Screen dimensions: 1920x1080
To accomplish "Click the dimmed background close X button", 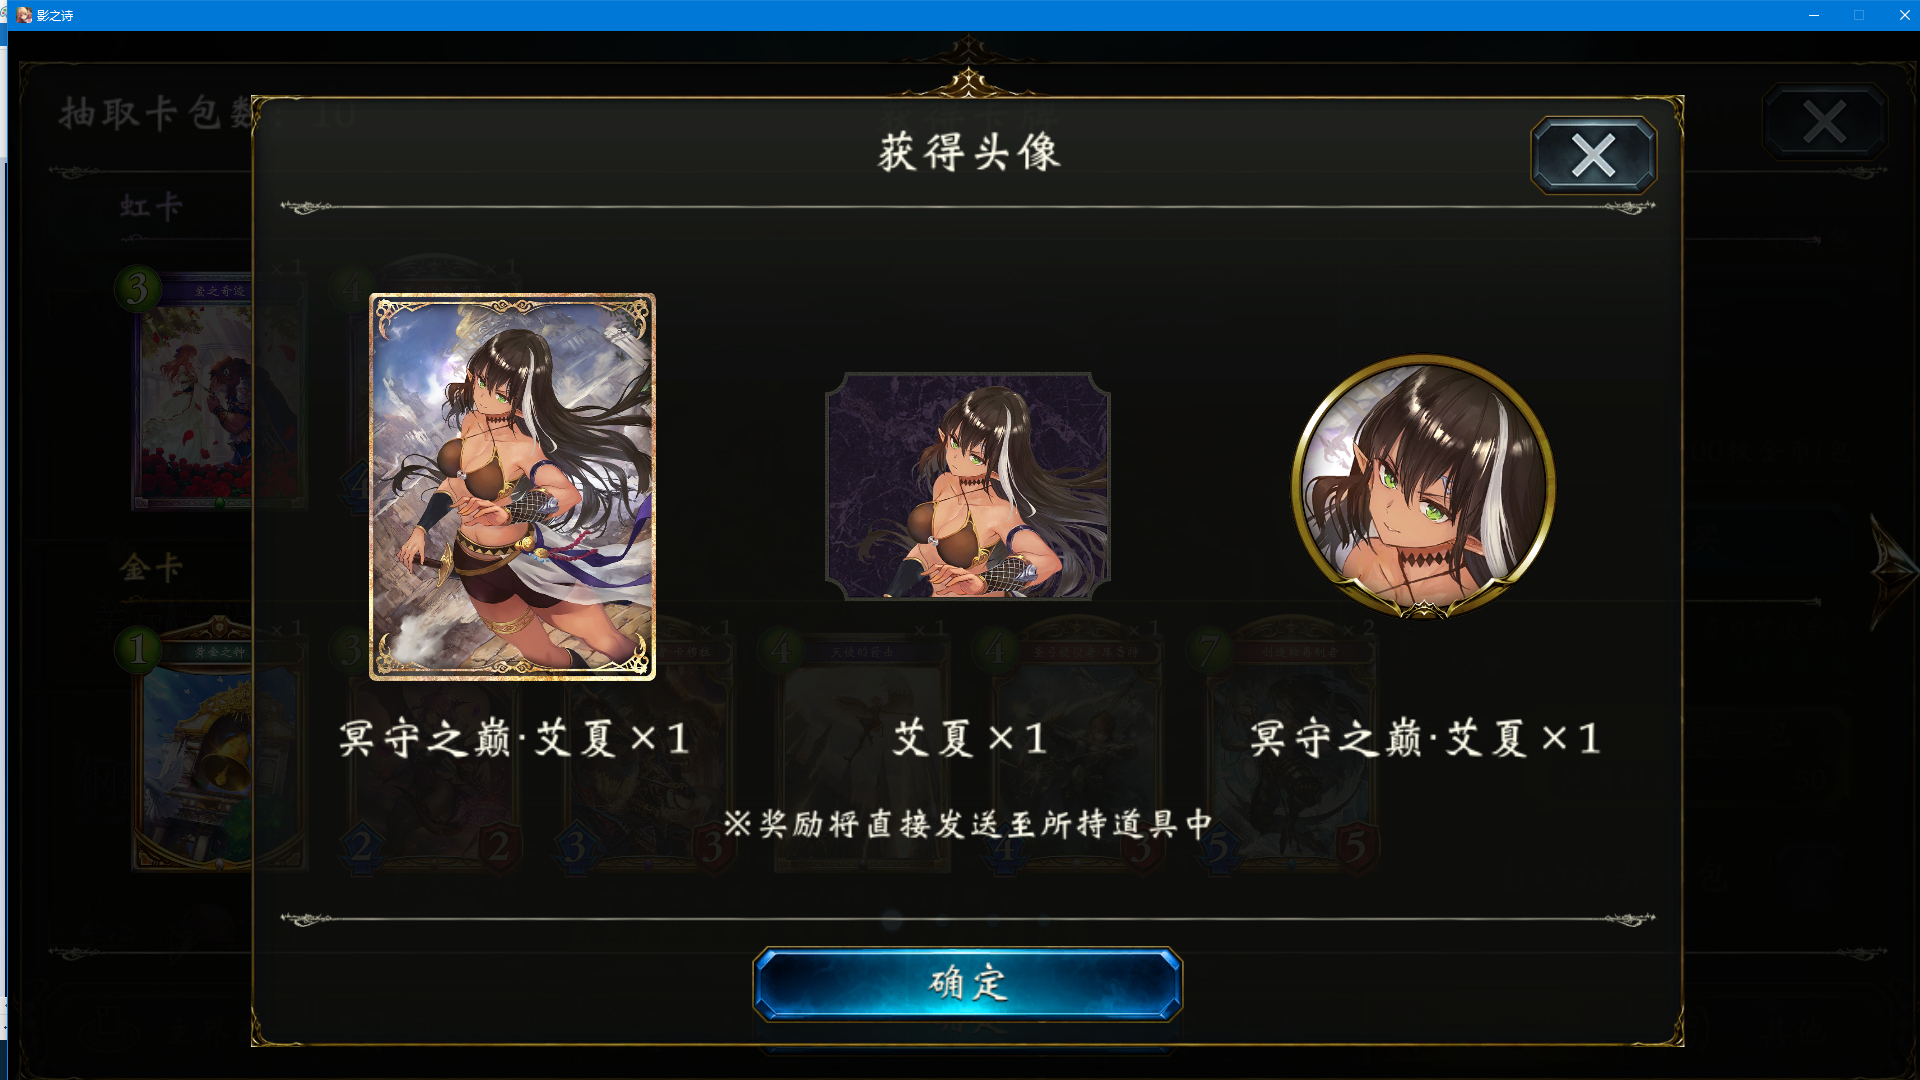I will click(x=1825, y=122).
